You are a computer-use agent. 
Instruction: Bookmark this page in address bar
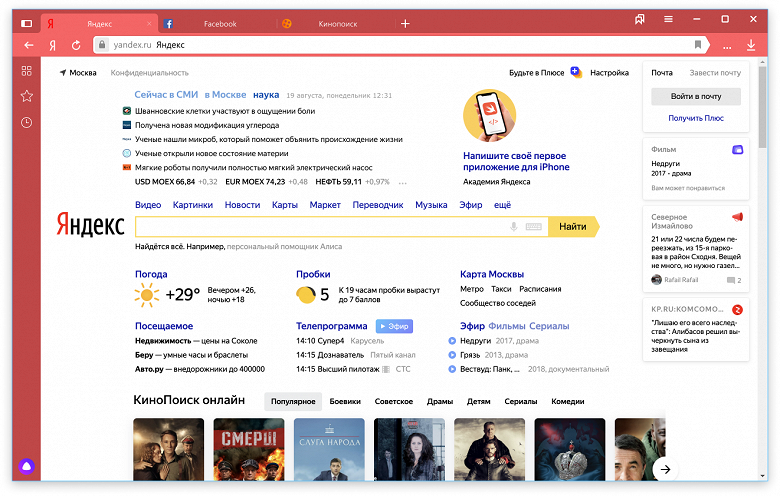point(698,45)
